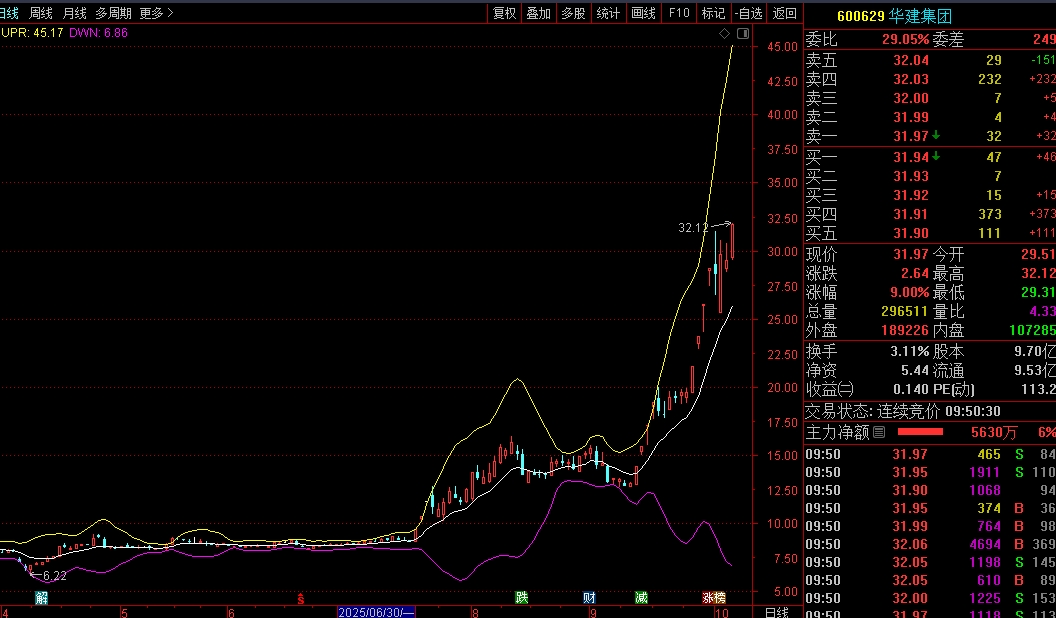1056x618 pixels.
Task: Click 卖二 price 31.99
Action: click(911, 117)
